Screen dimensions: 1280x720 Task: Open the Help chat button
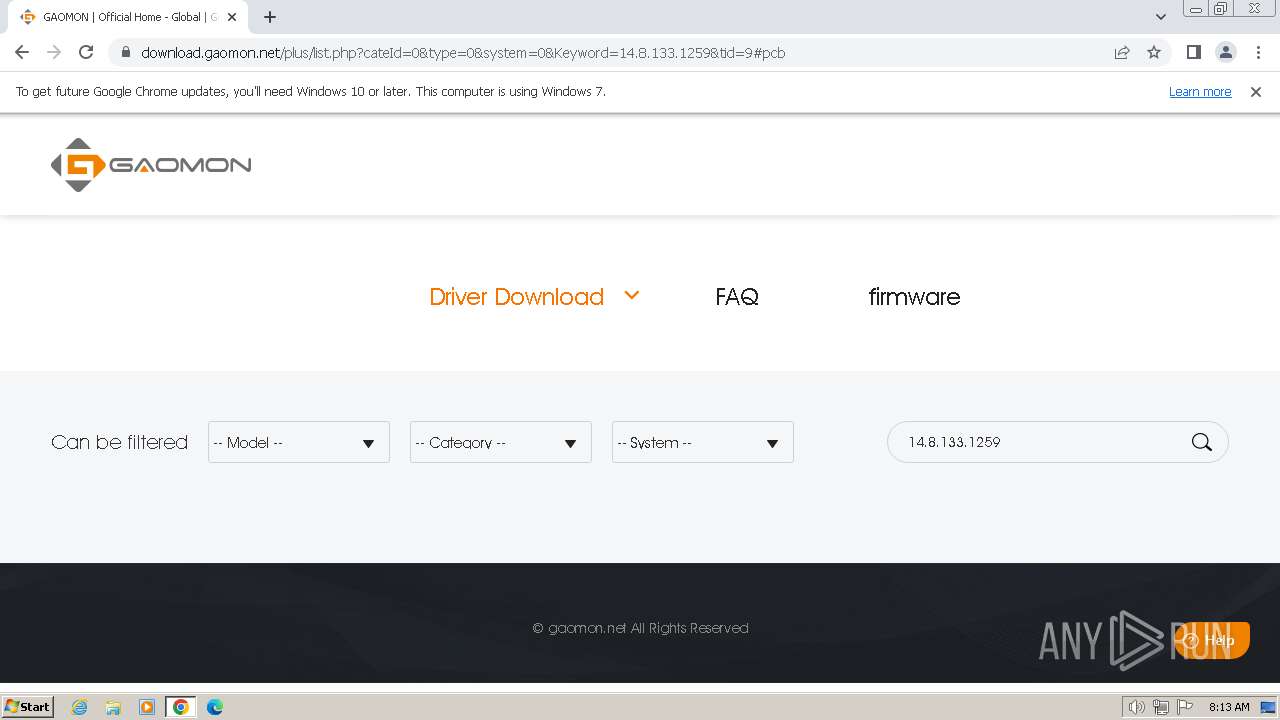coord(1211,640)
